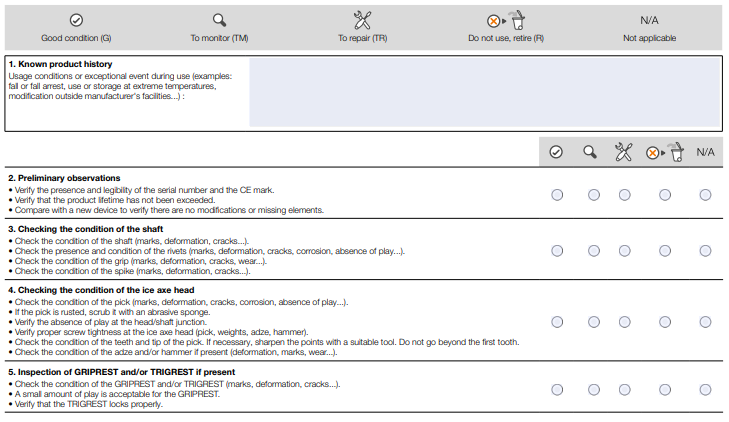Click the Known product history text field
Screen dimensions: 729x422
point(483,91)
